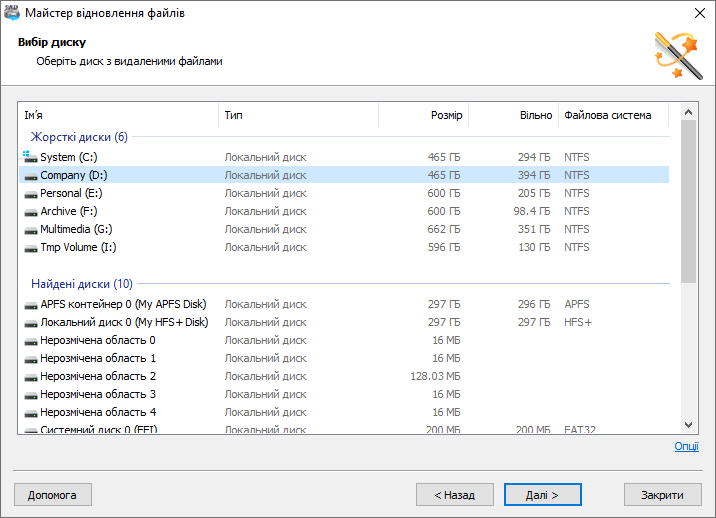Image resolution: width=716 pixels, height=518 pixels.
Task: Click the HFS+ file system cell
Action: pyautogui.click(x=578, y=322)
